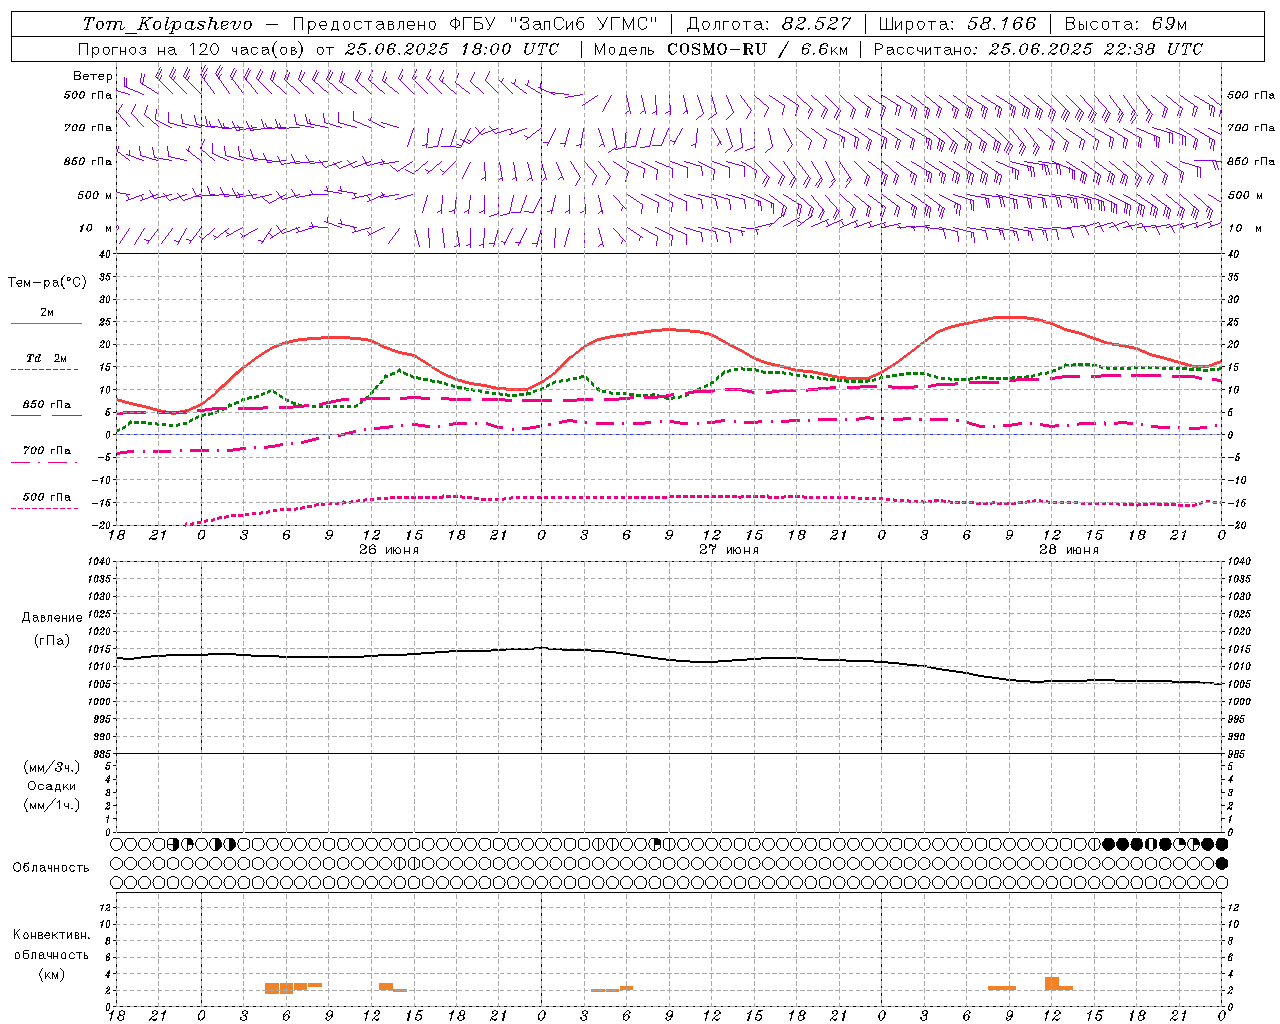Click the solid red 2м temperature curve
The height and width of the screenshot is (1024, 1280).
click(x=670, y=330)
